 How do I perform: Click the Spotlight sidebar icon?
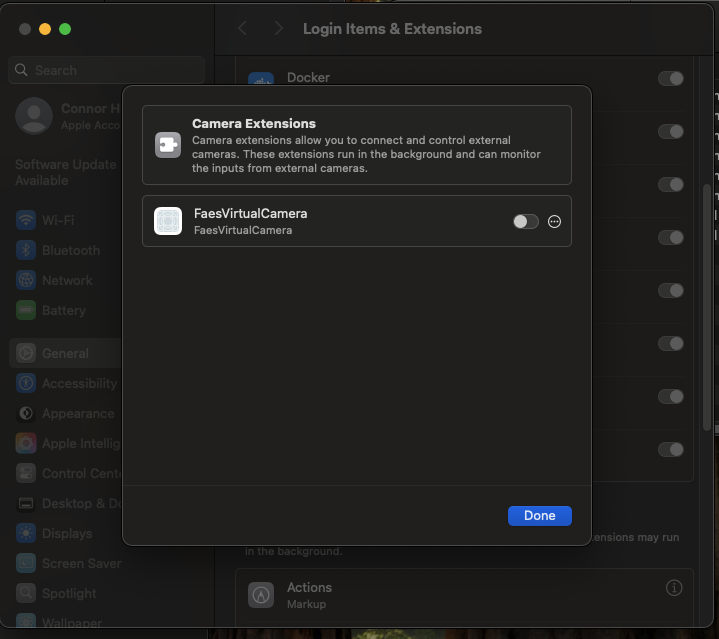tap(26, 593)
